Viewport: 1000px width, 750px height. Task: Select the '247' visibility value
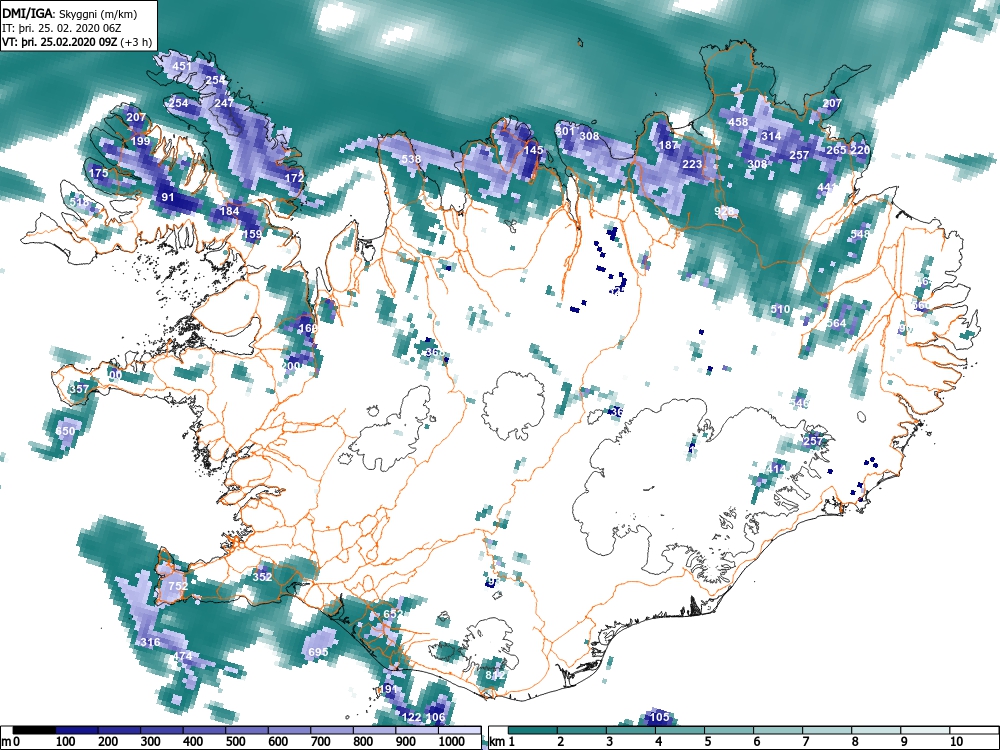(x=224, y=103)
